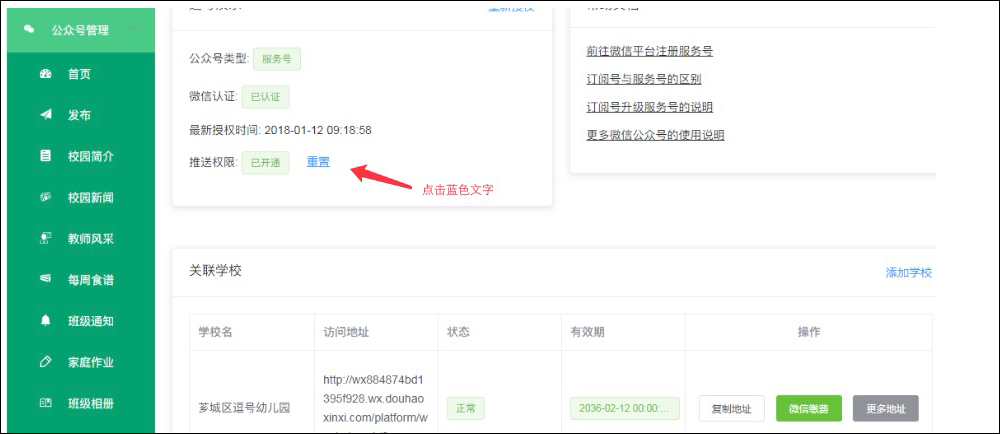1000x434 pixels.
Task: Click the 添加学校 link
Action: point(909,273)
